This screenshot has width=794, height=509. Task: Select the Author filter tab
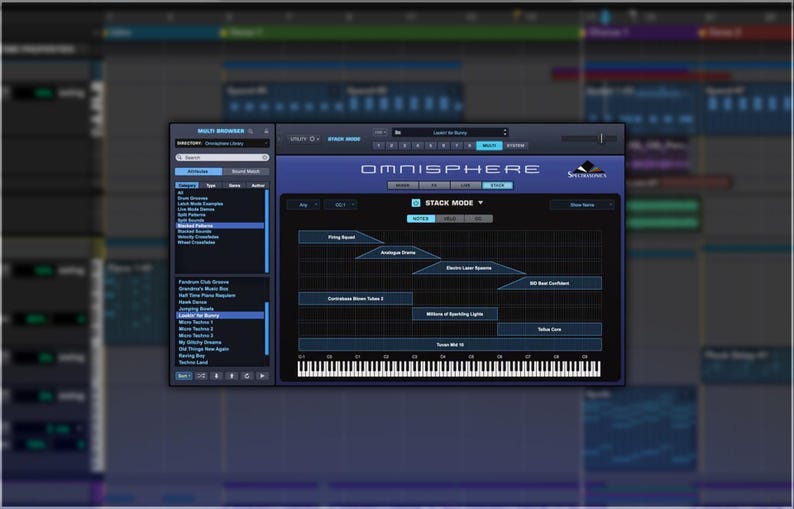[258, 185]
